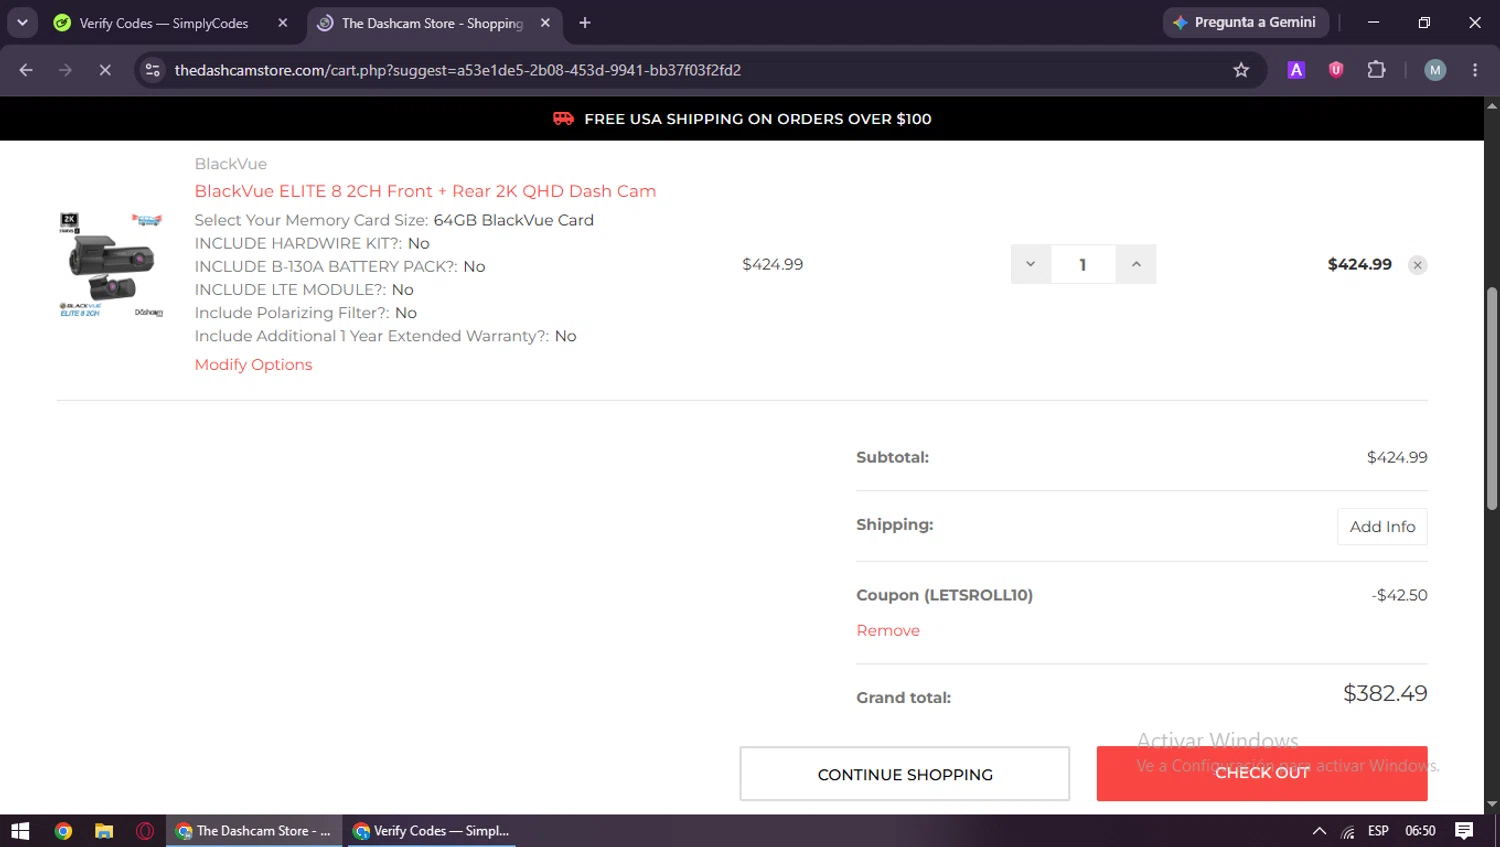Click the free shipping truck icon

tap(564, 118)
